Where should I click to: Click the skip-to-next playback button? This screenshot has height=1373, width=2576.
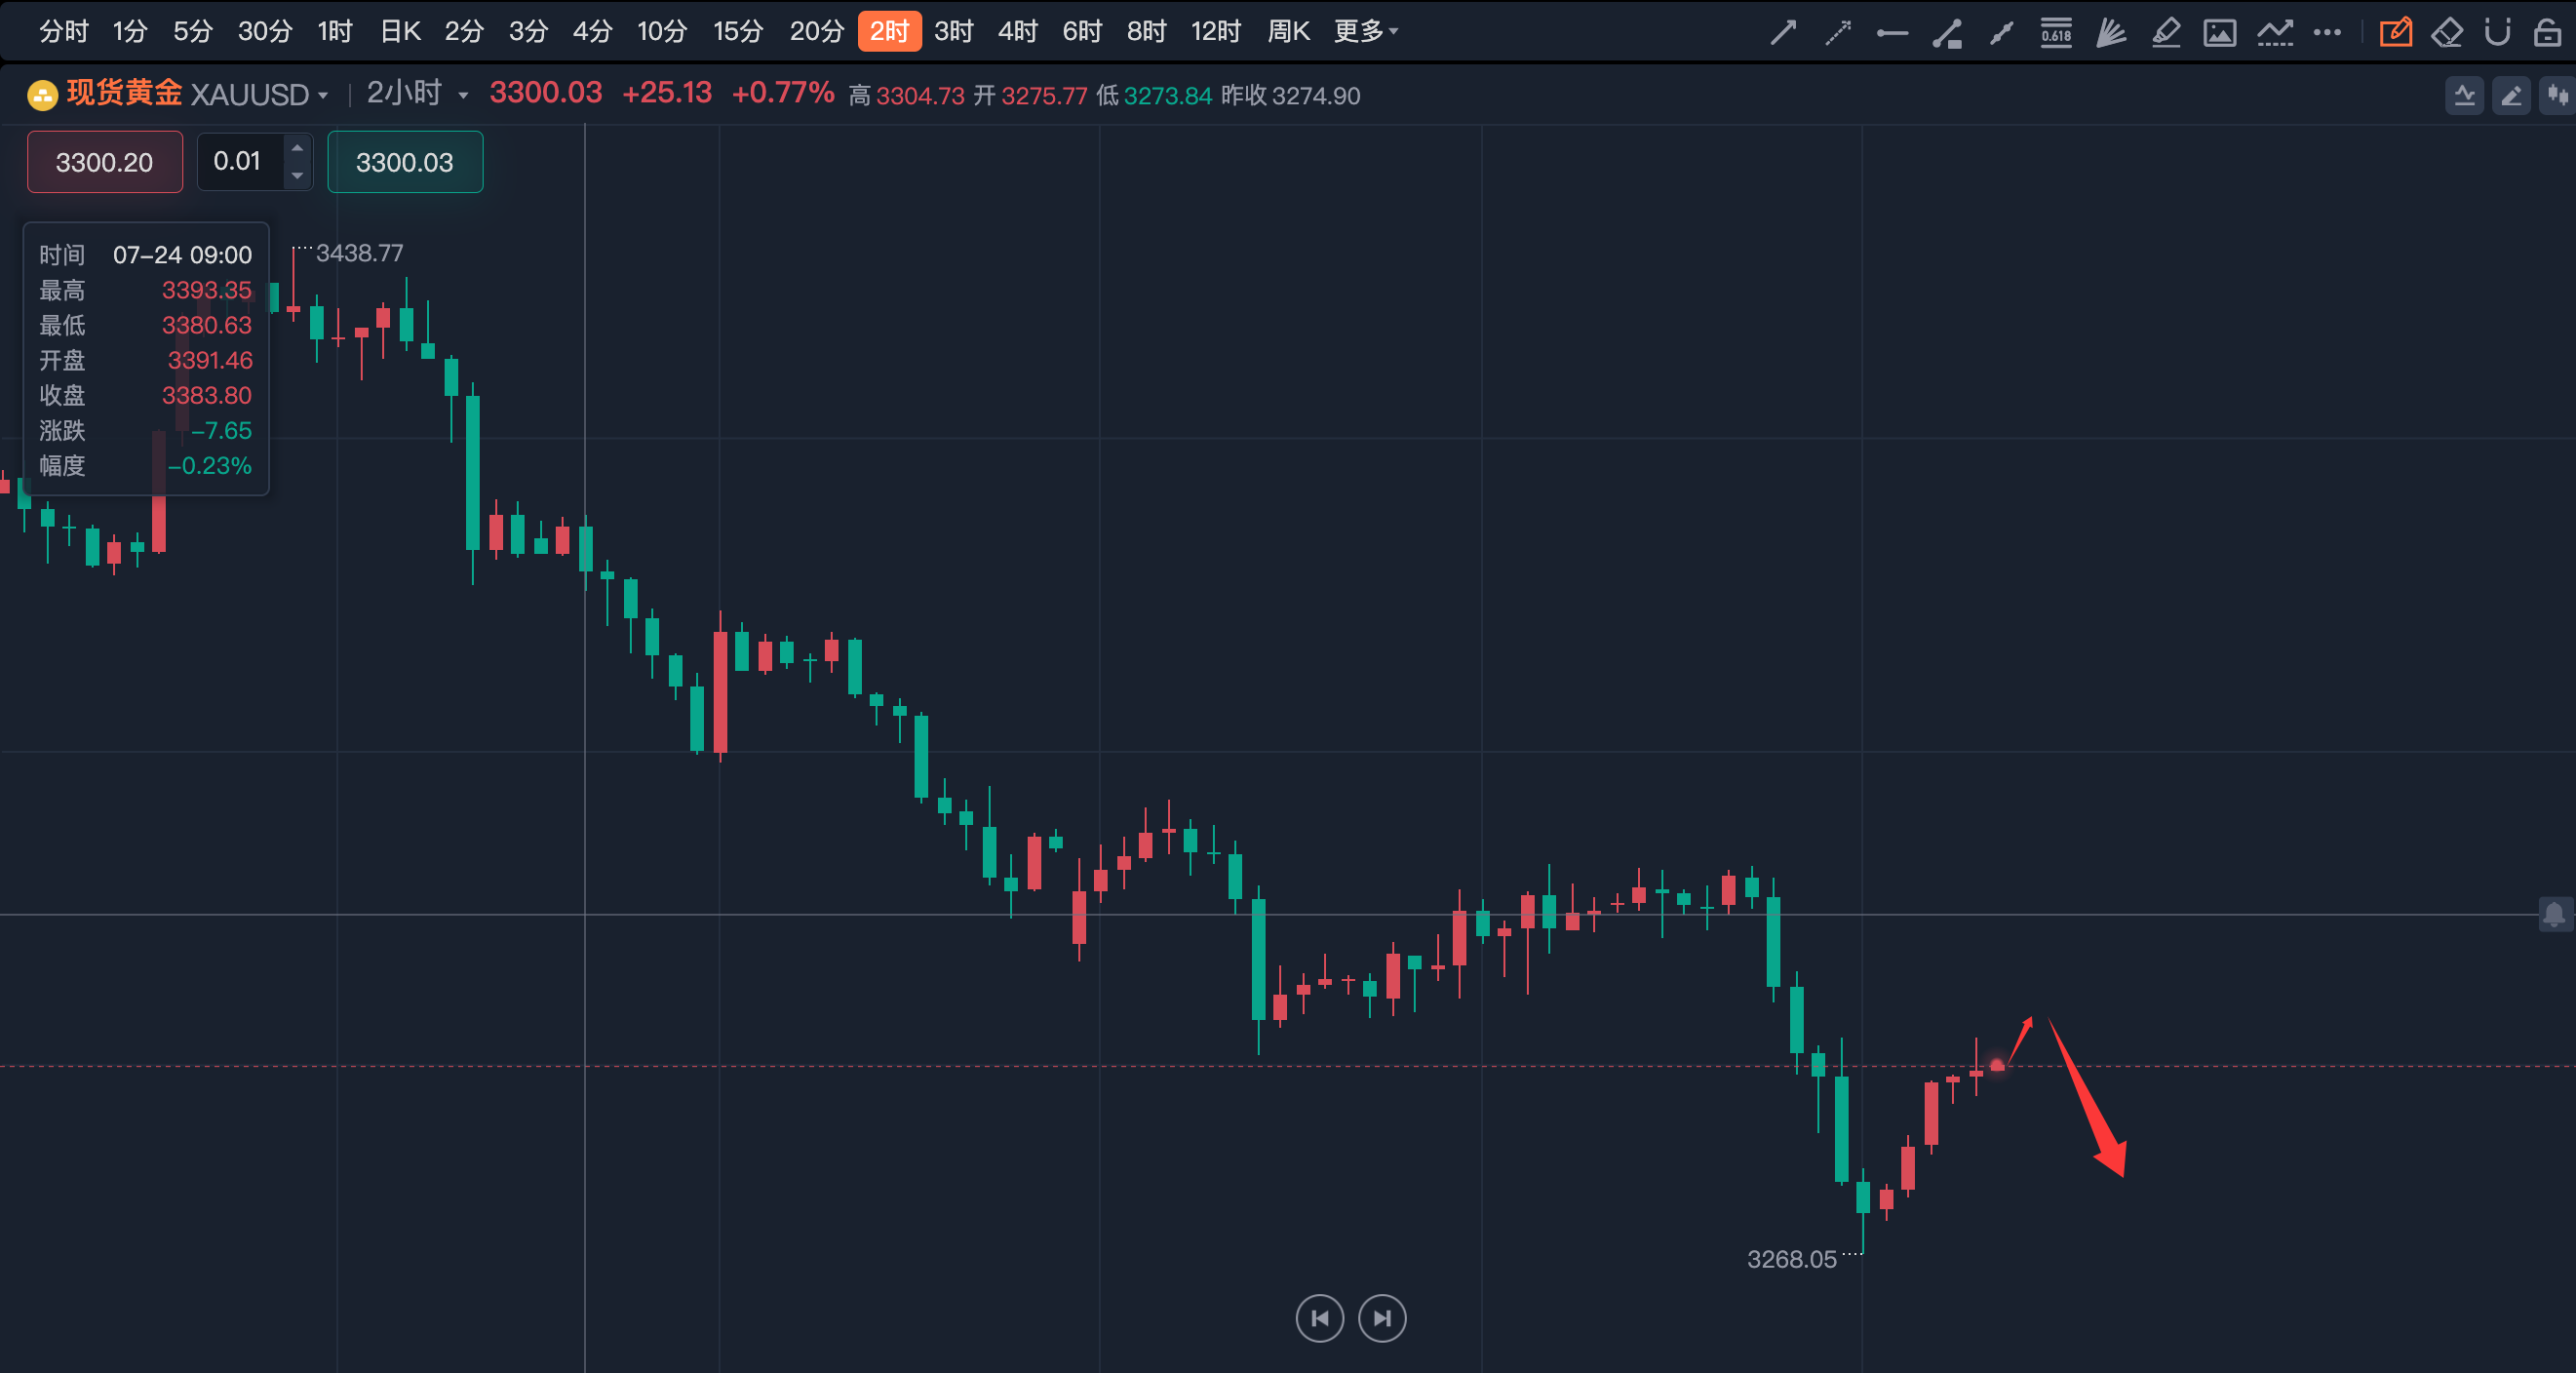pyautogui.click(x=1382, y=1318)
